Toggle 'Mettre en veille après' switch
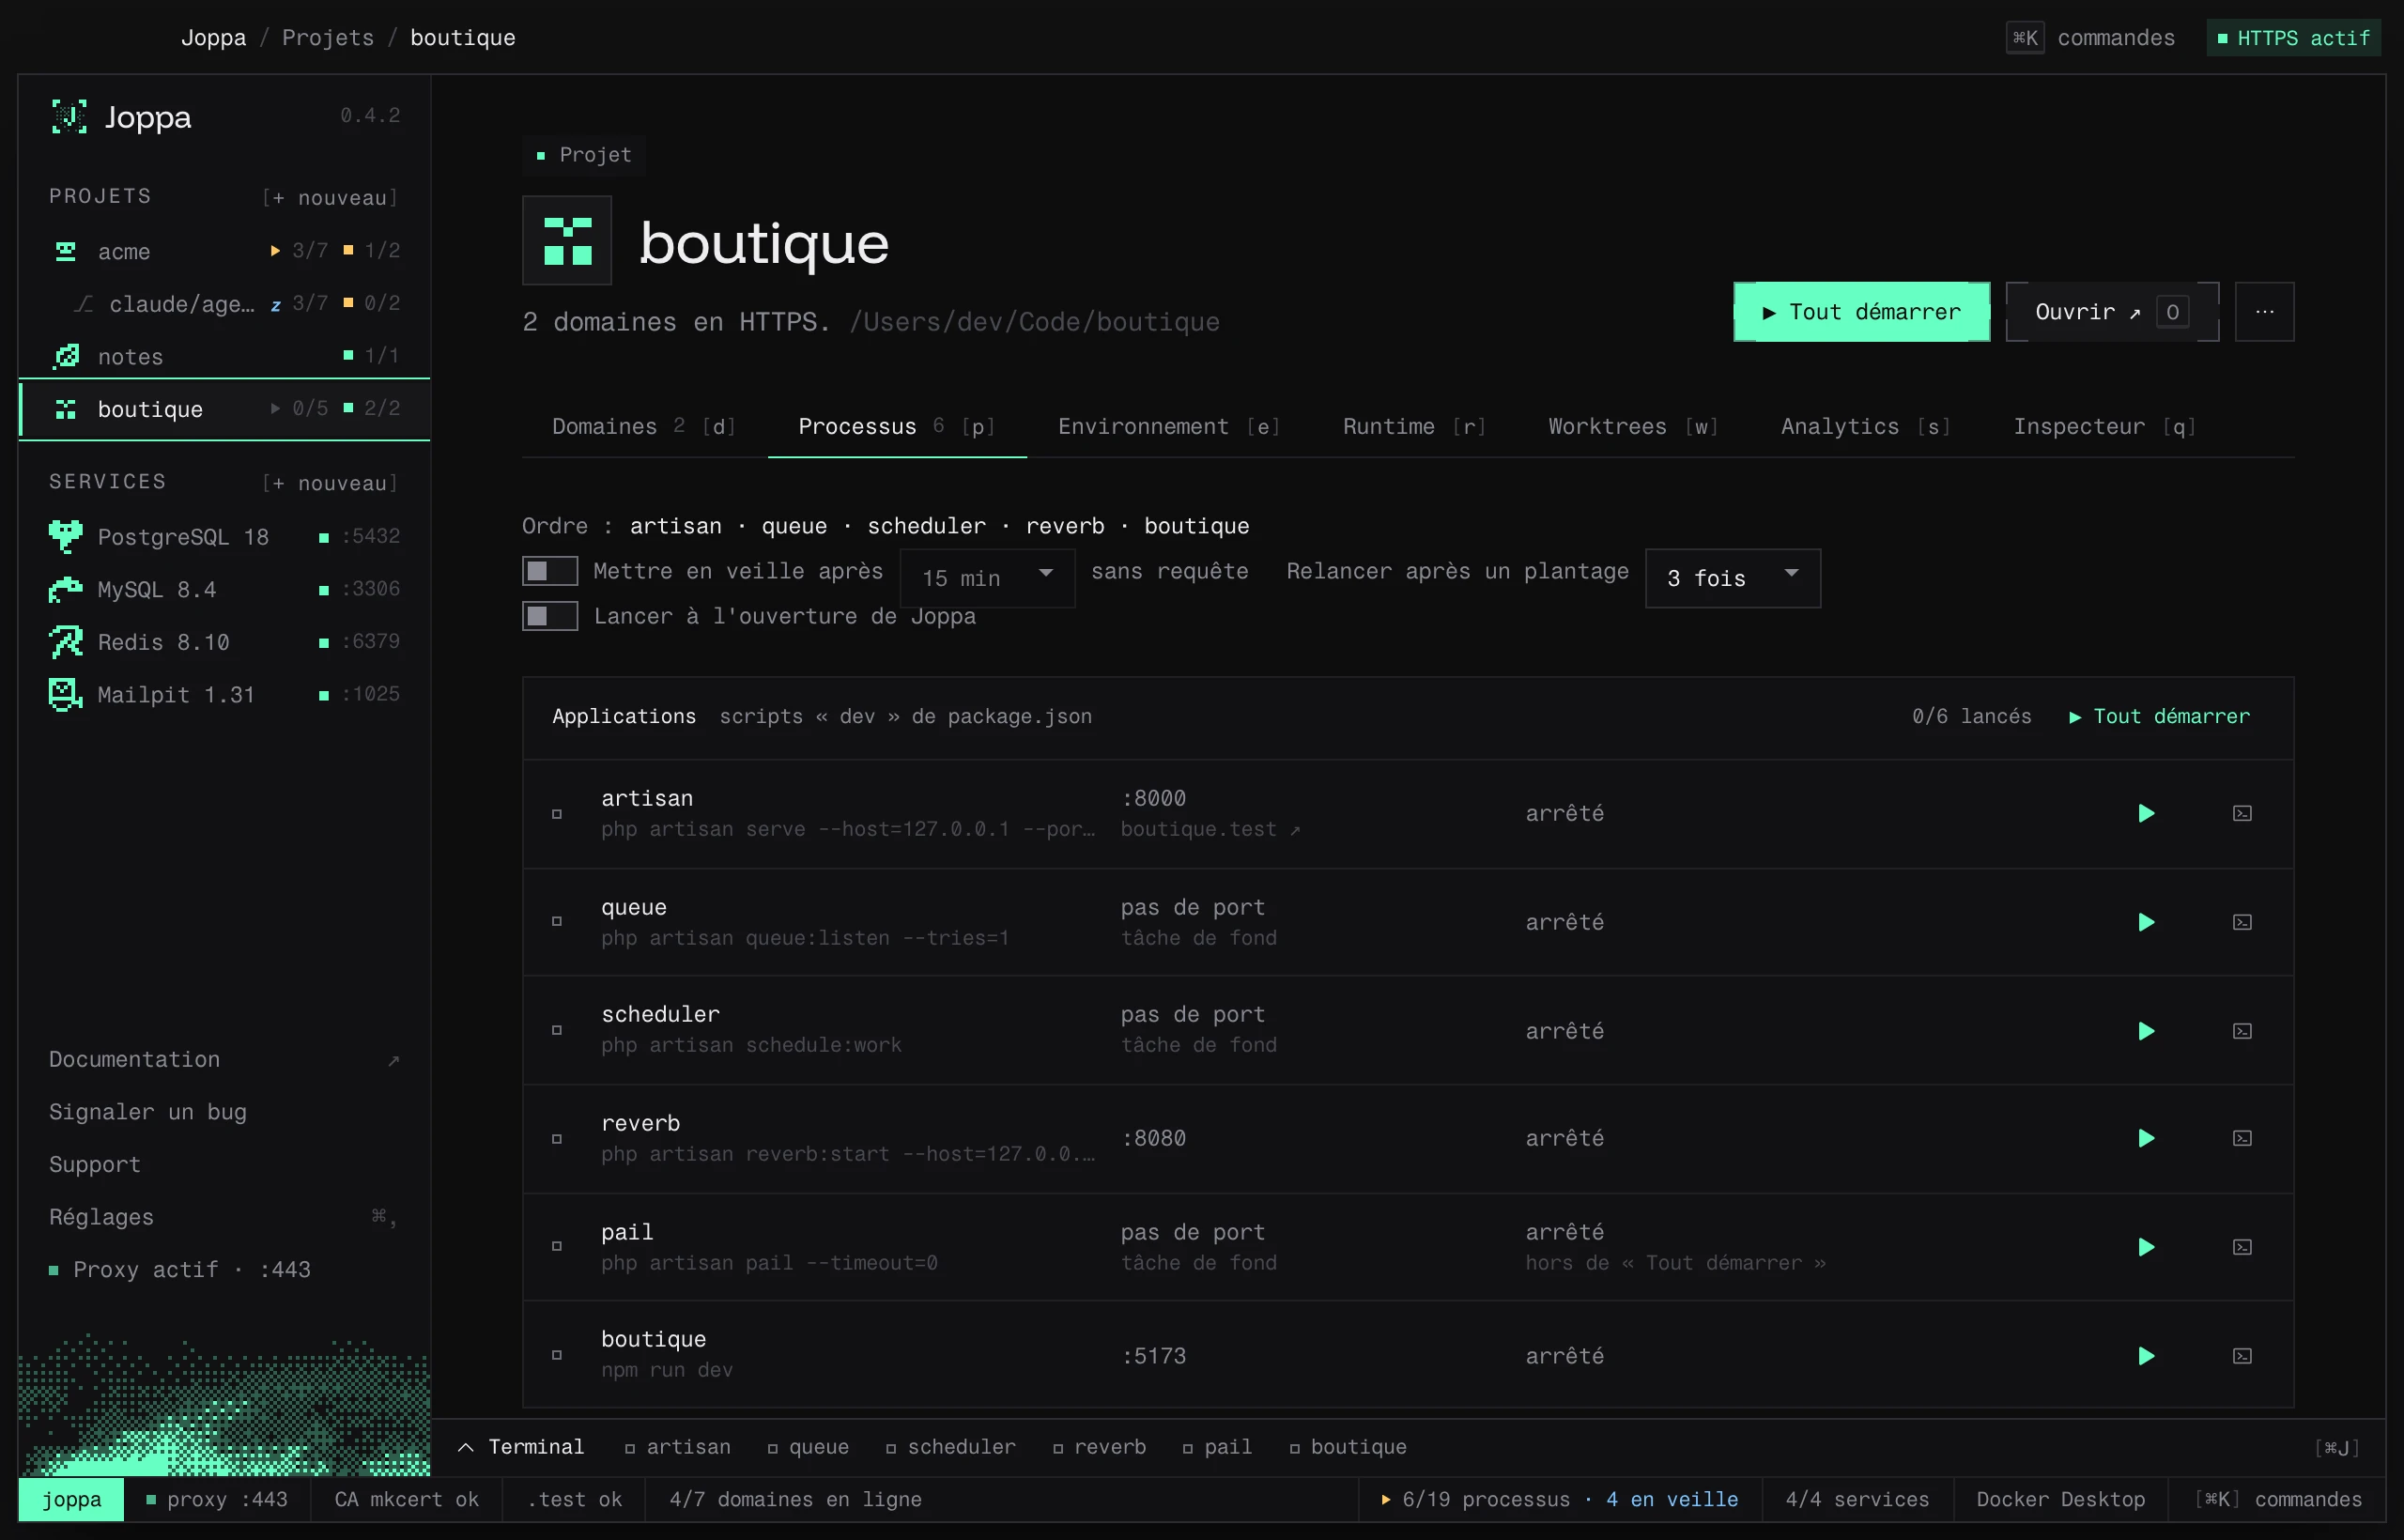This screenshot has width=2404, height=1540. [x=550, y=571]
